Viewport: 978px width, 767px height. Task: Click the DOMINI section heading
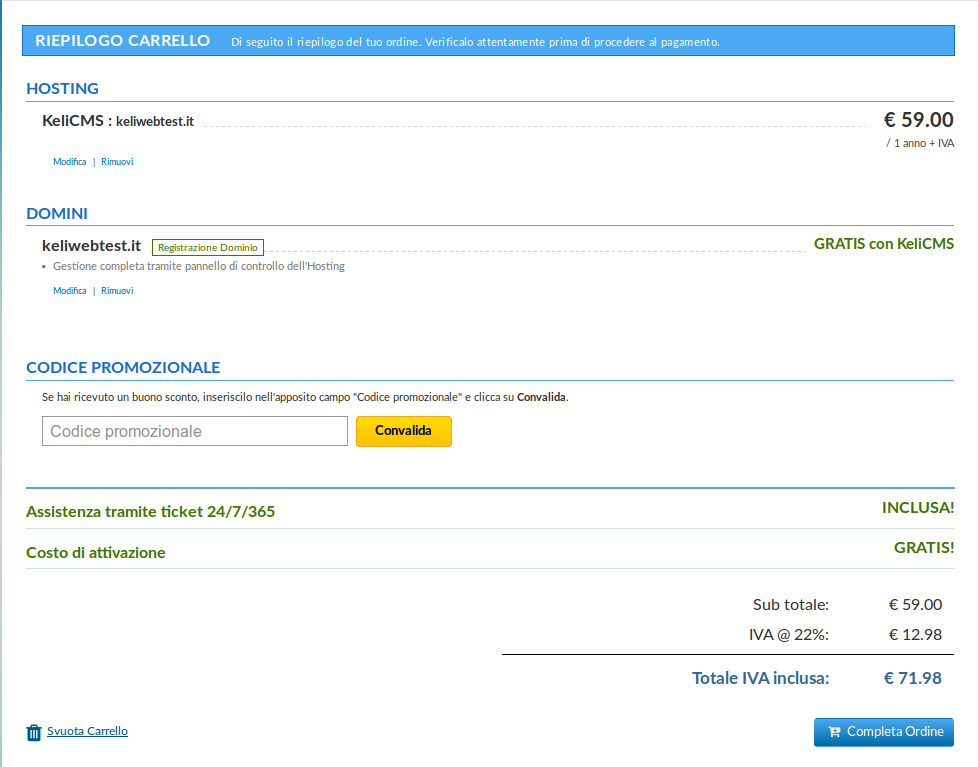[57, 213]
